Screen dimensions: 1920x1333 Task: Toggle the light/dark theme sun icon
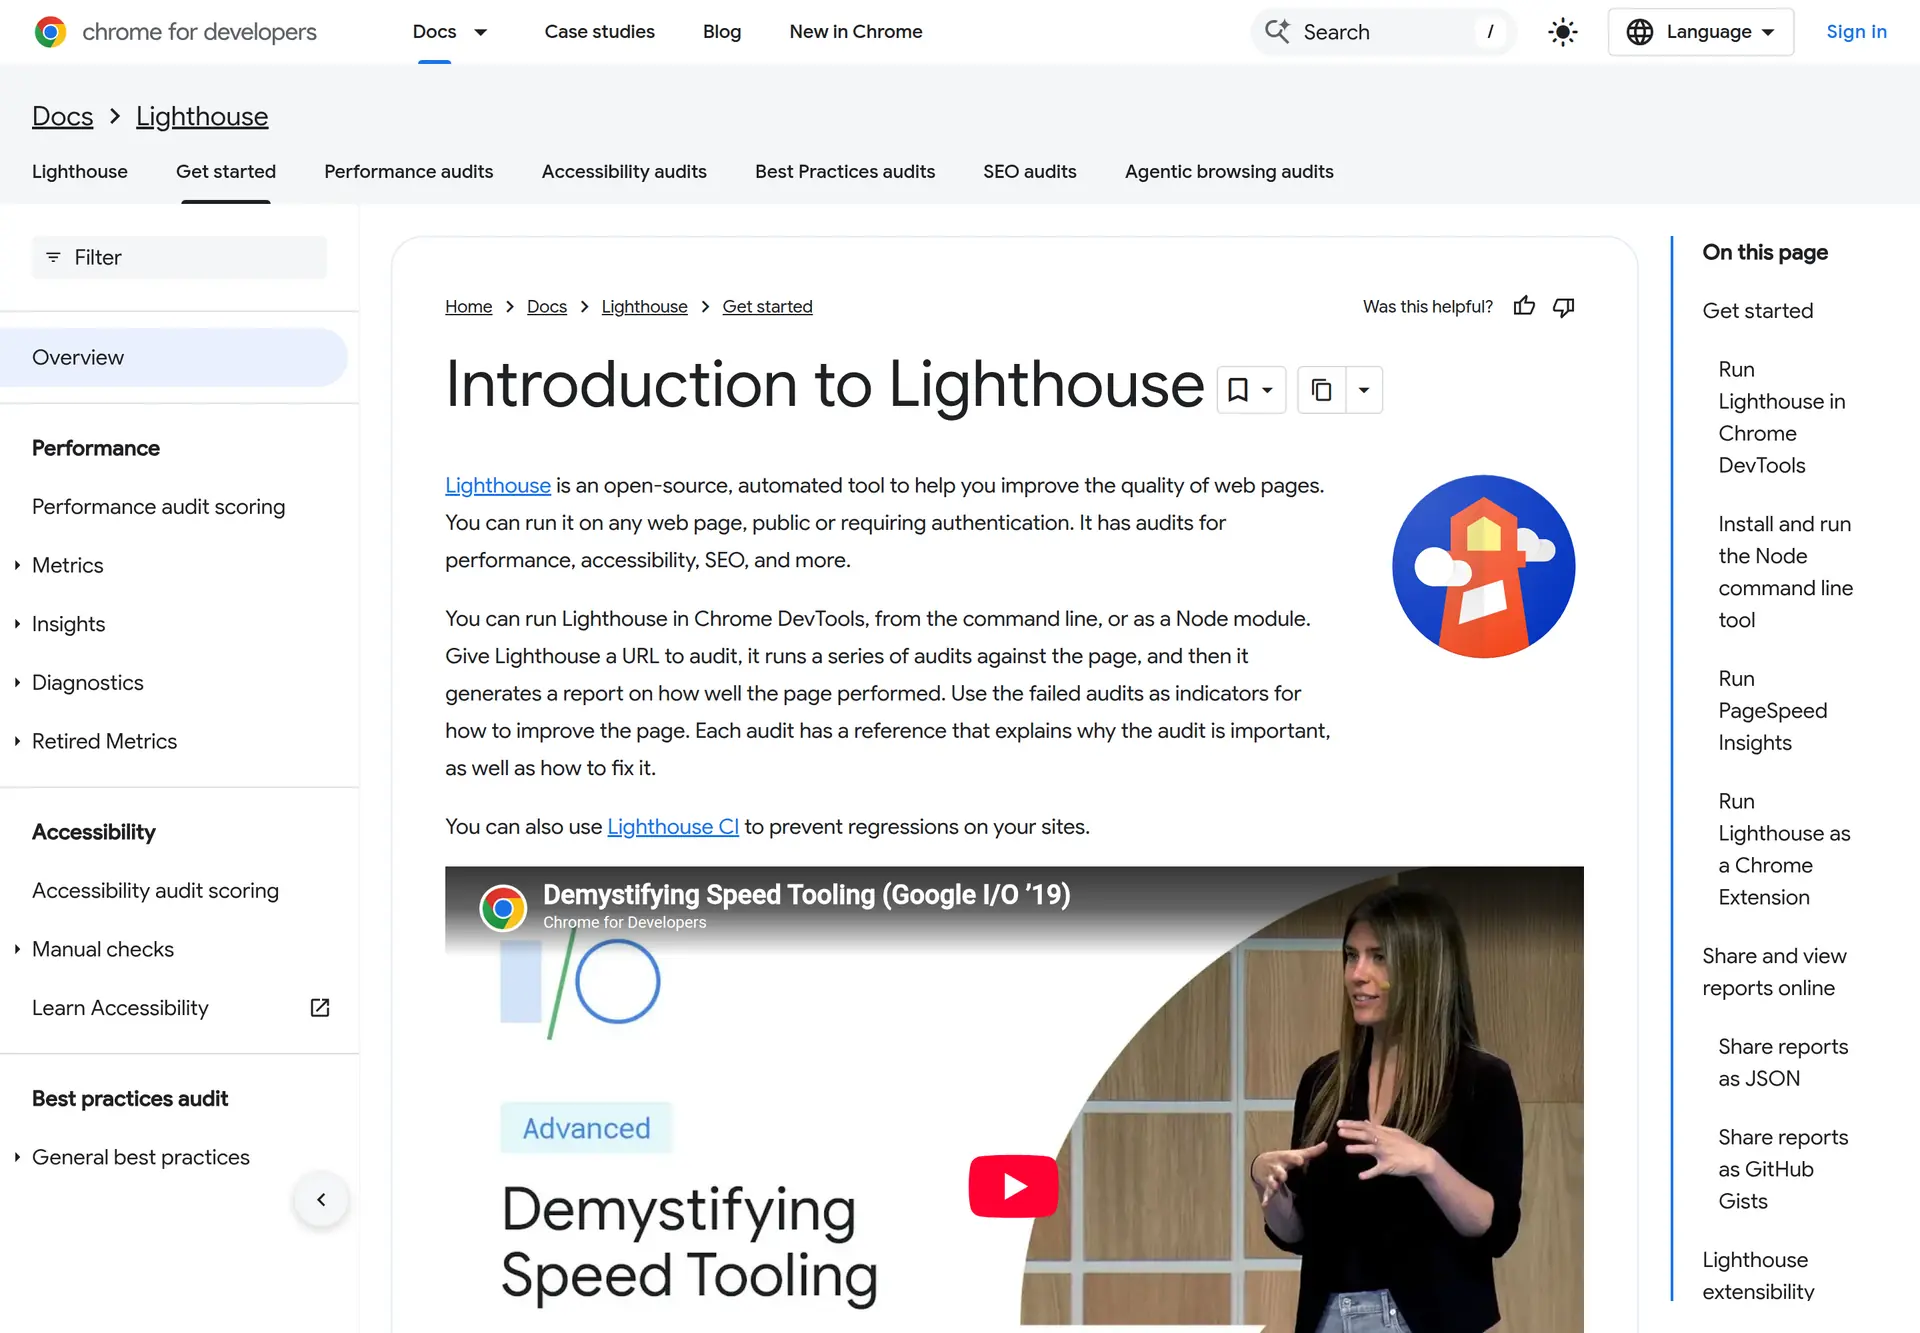coord(1562,32)
